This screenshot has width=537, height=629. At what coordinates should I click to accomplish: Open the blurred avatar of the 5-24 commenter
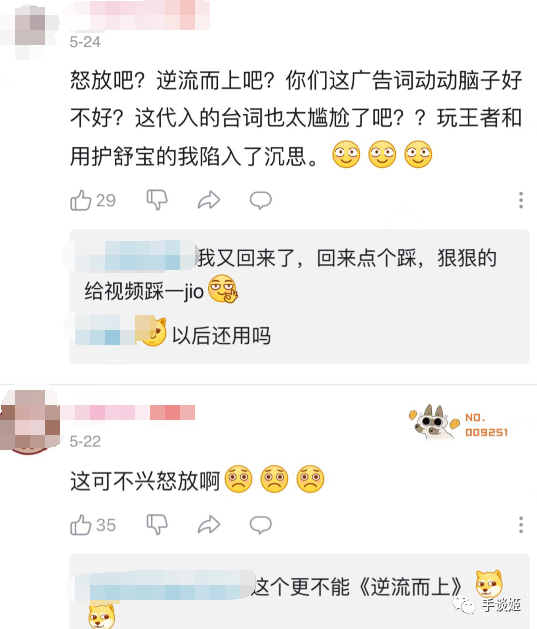coord(30,30)
